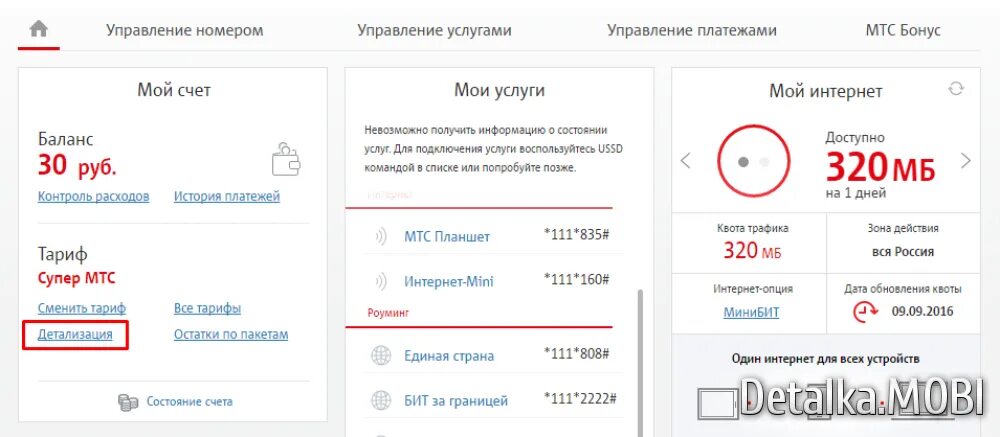The width and height of the screenshot is (1000, 437).
Task: Open the МиниБИТ internet option link
Action: [x=751, y=312]
